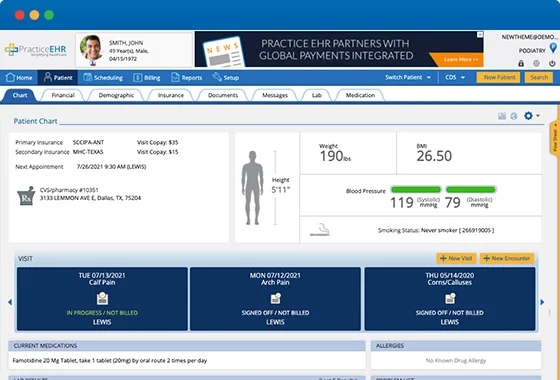Viewport: 560px width, 380px height.
Task: Click the power logout icon
Action: pyautogui.click(x=552, y=64)
